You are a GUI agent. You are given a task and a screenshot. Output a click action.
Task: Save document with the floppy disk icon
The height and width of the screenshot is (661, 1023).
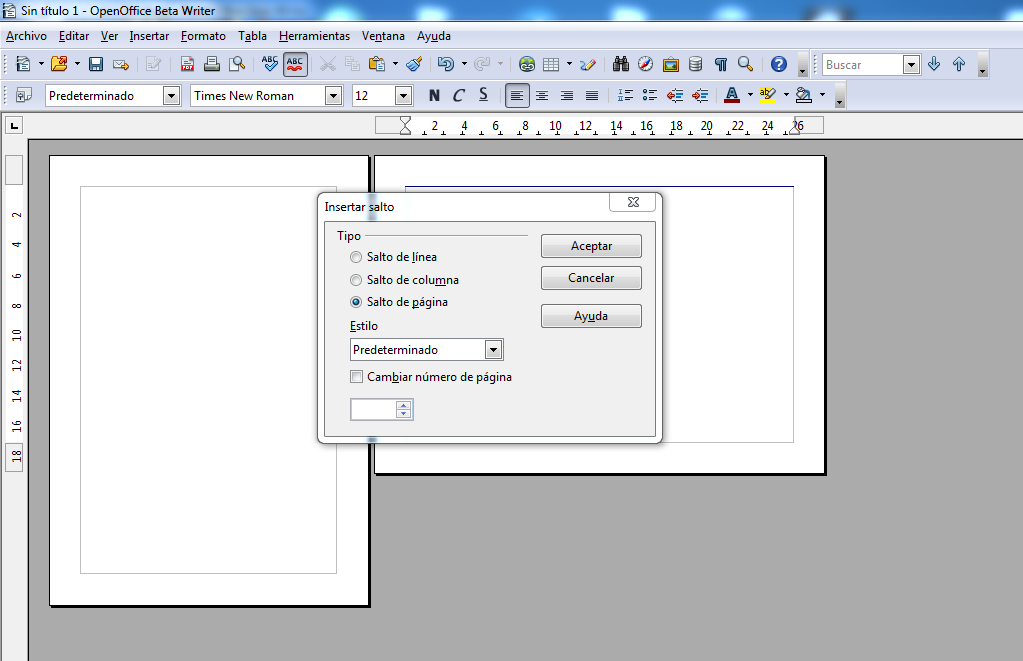96,64
